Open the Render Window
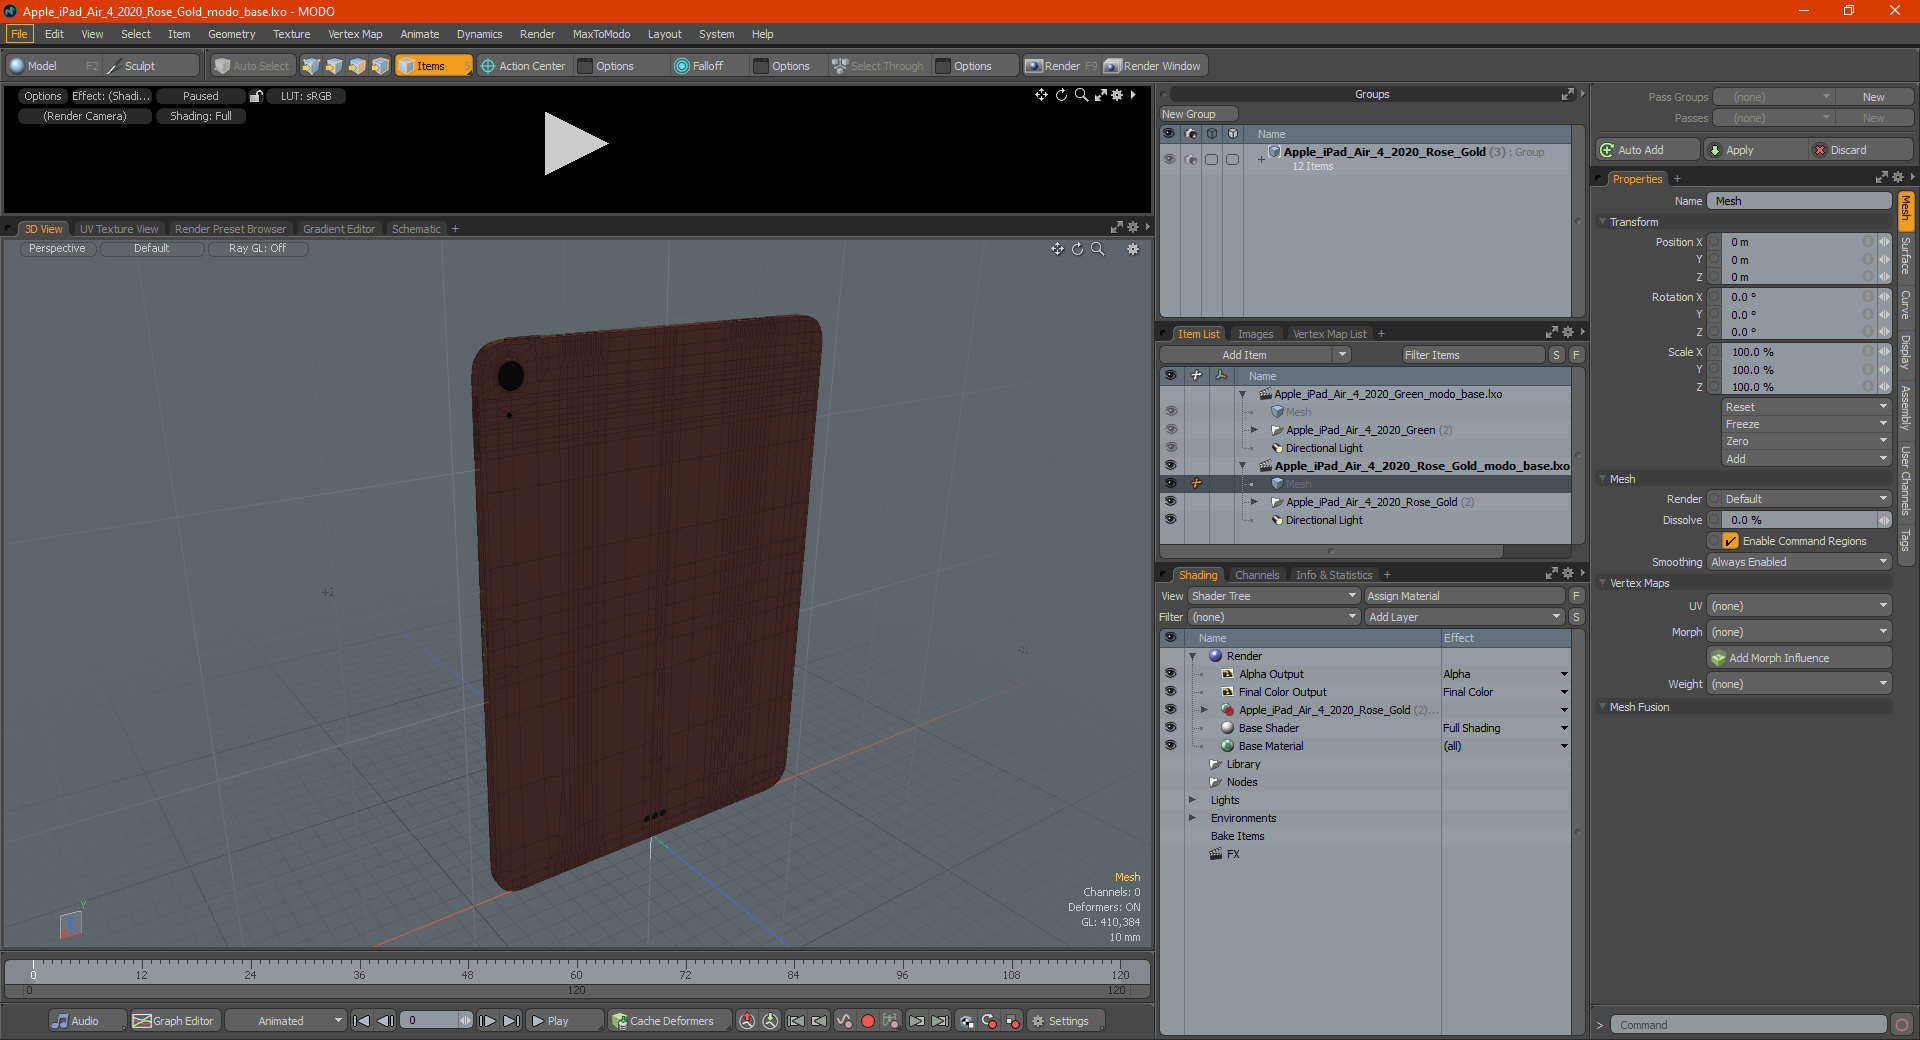The image size is (1920, 1040). pos(1152,66)
